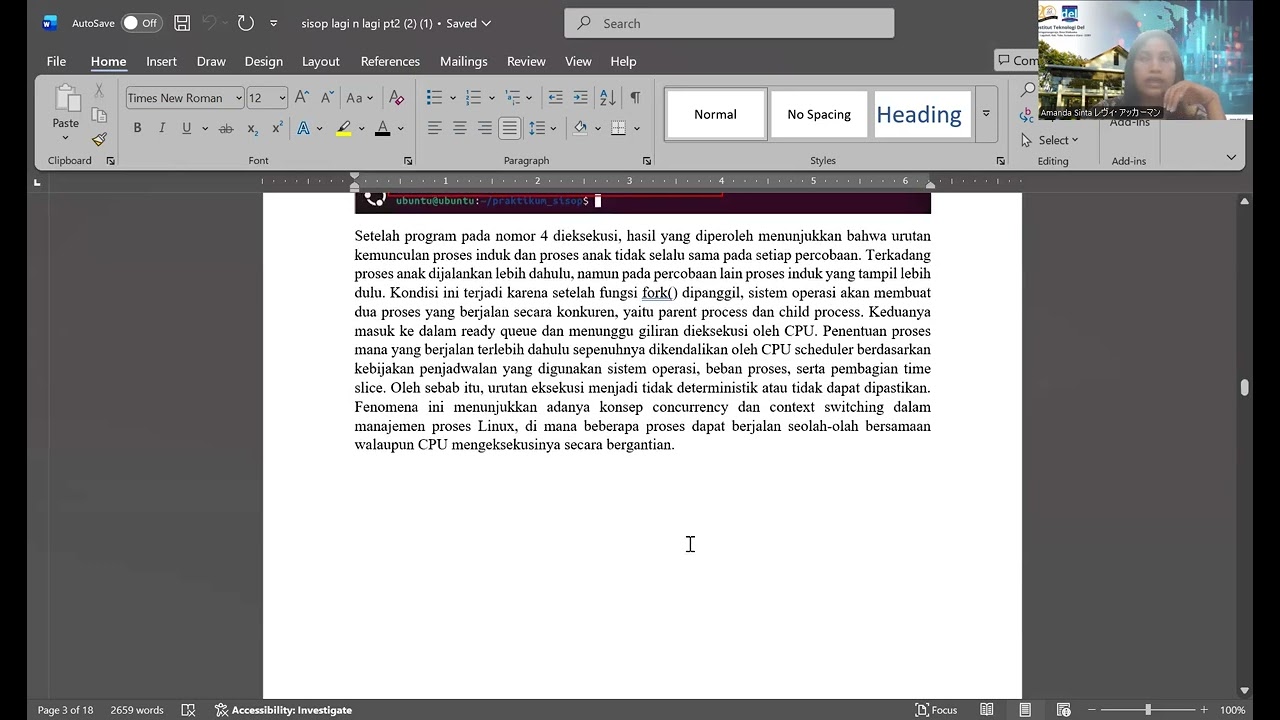Click the Format Painter brush icon
This screenshot has width=1280, height=720.
(x=99, y=140)
